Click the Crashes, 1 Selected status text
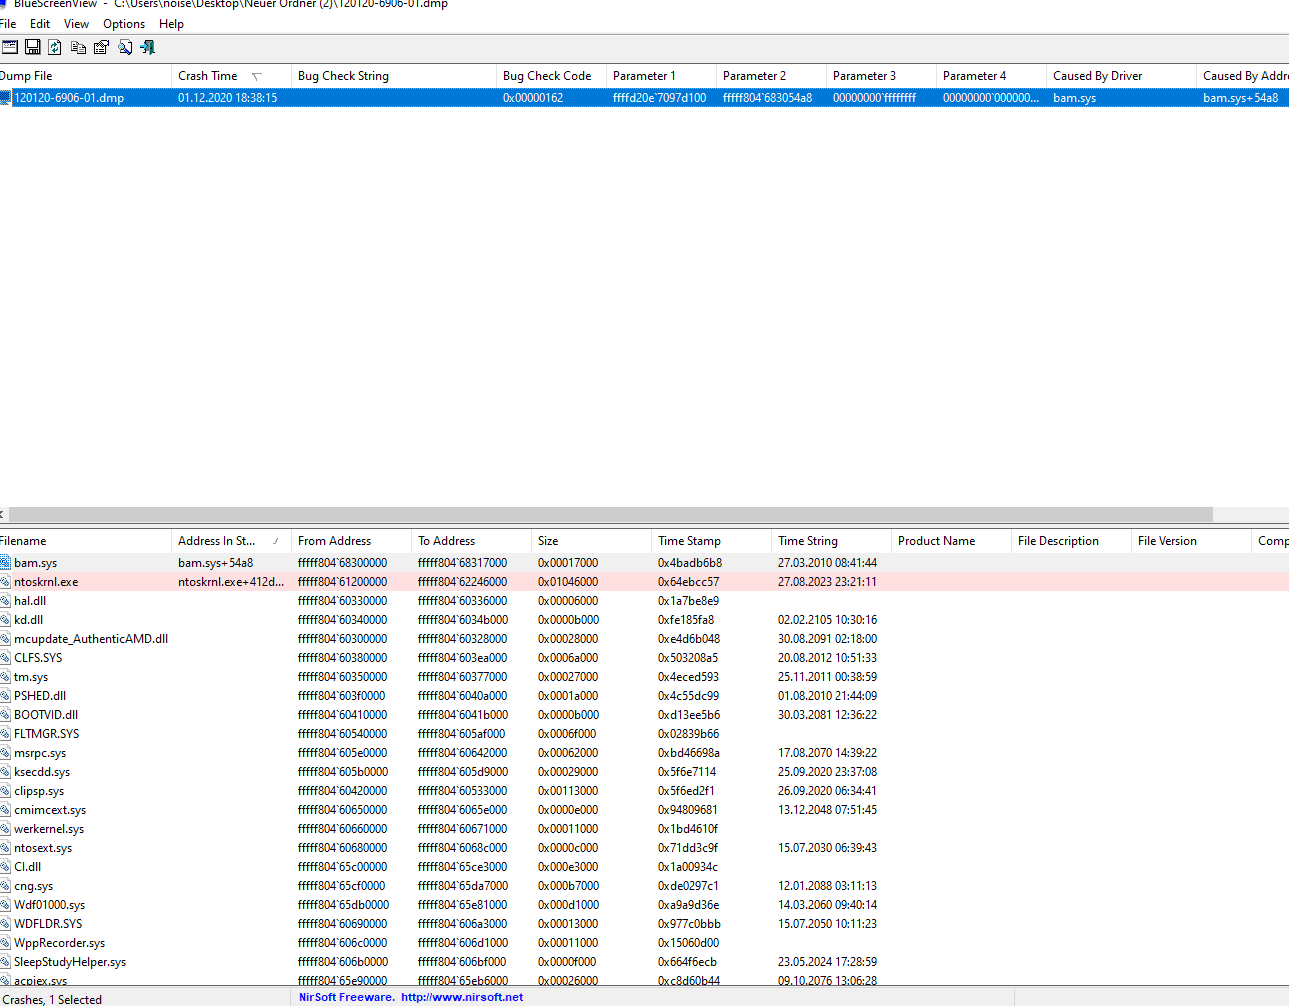The width and height of the screenshot is (1289, 1006). tap(51, 999)
